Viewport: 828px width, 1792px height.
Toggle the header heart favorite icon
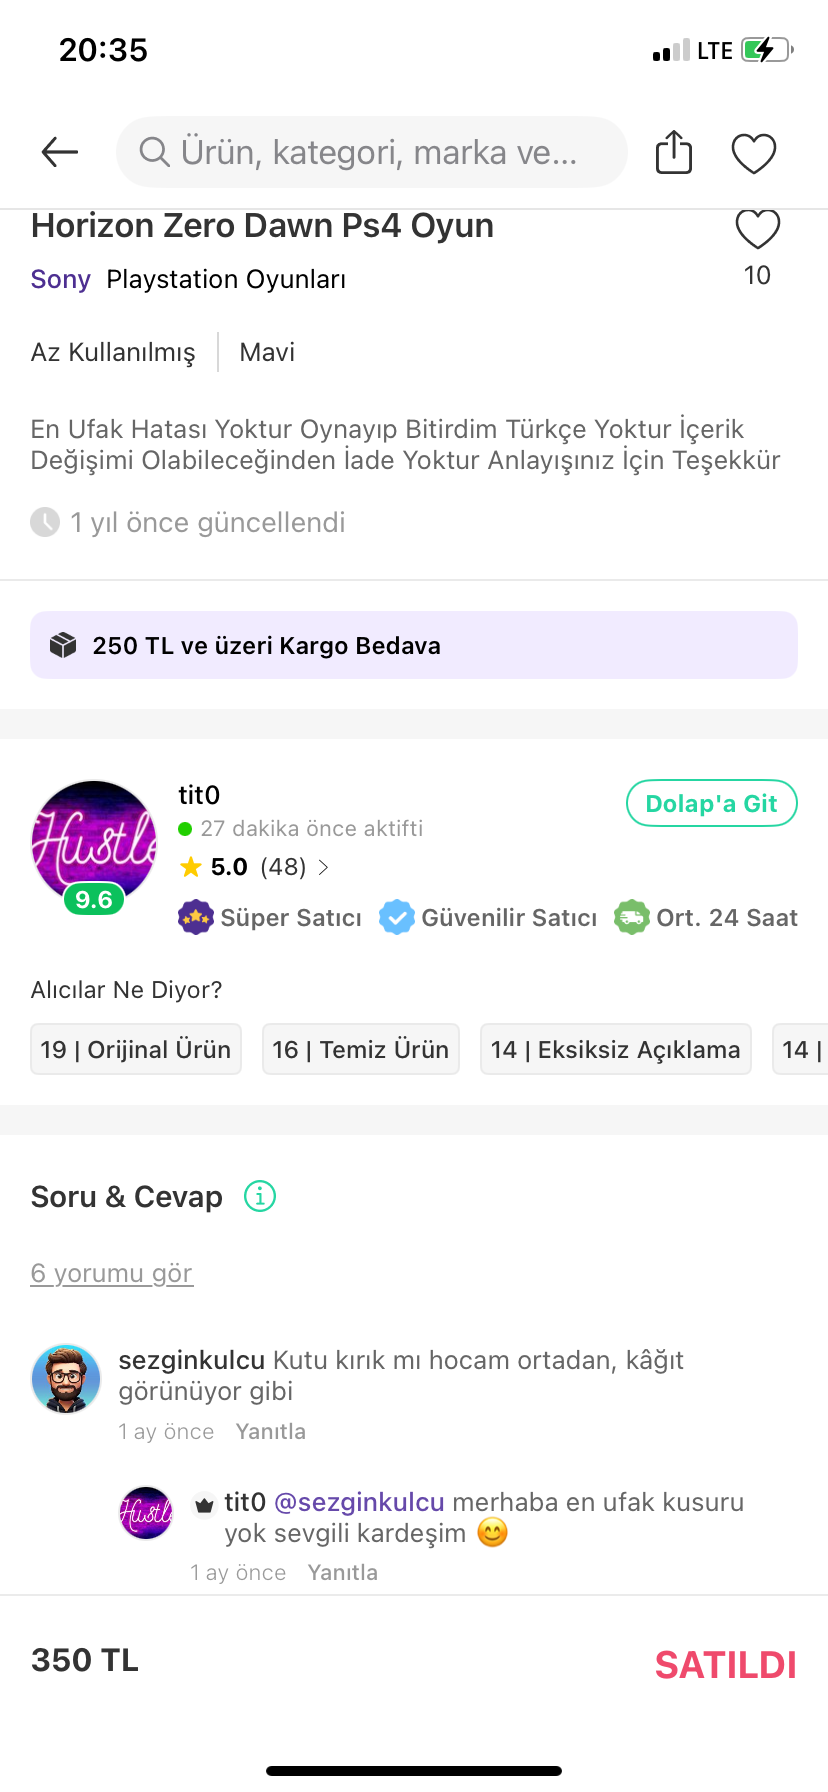click(753, 153)
